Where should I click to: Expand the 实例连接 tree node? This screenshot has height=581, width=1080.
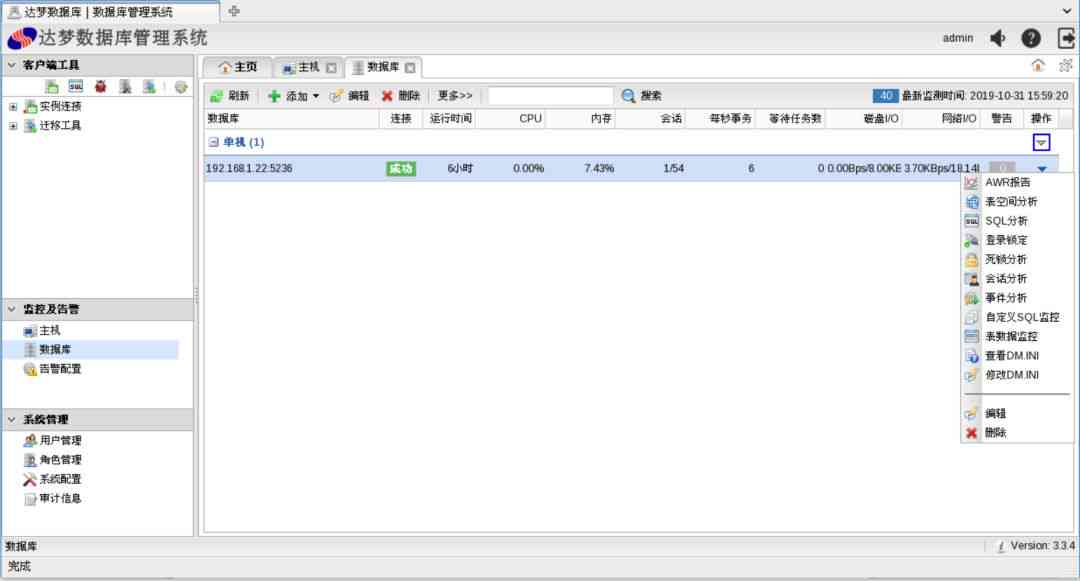(13, 107)
